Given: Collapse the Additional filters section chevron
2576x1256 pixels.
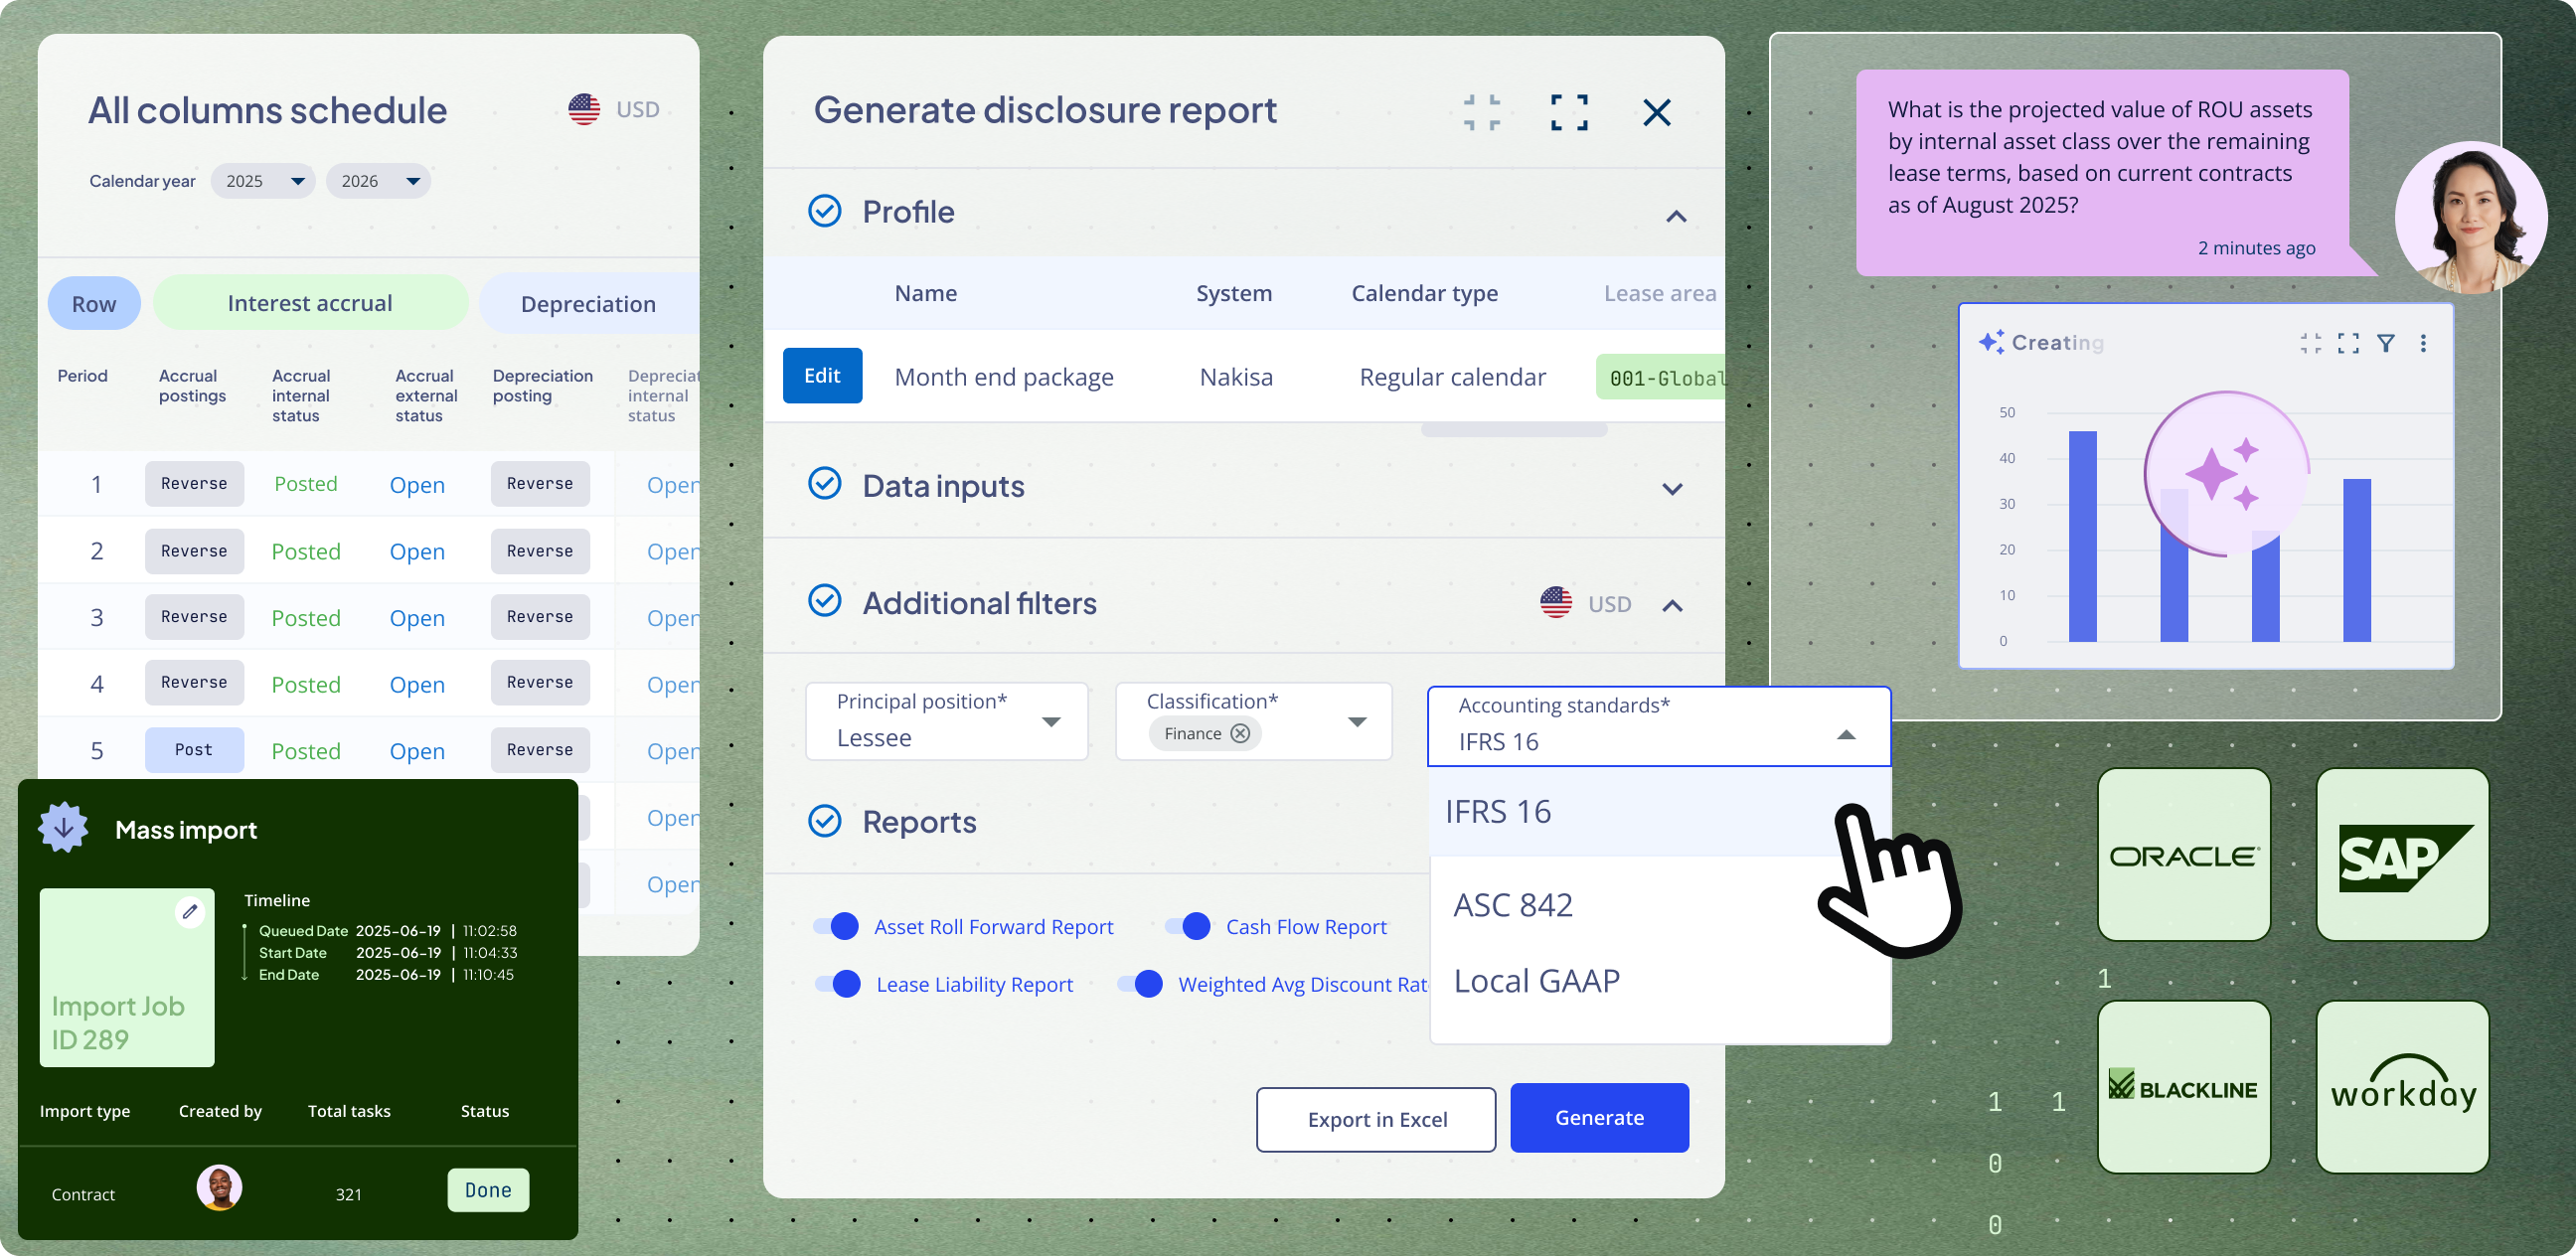Looking at the screenshot, I should click(x=1673, y=604).
